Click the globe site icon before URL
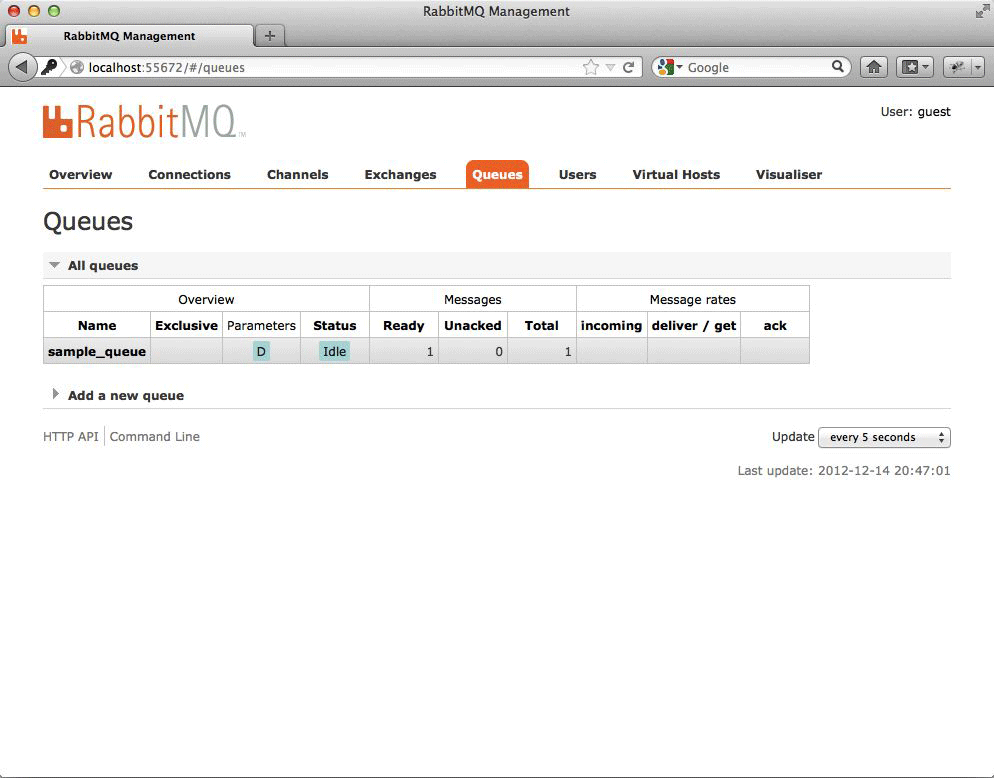994x778 pixels. tap(77, 67)
